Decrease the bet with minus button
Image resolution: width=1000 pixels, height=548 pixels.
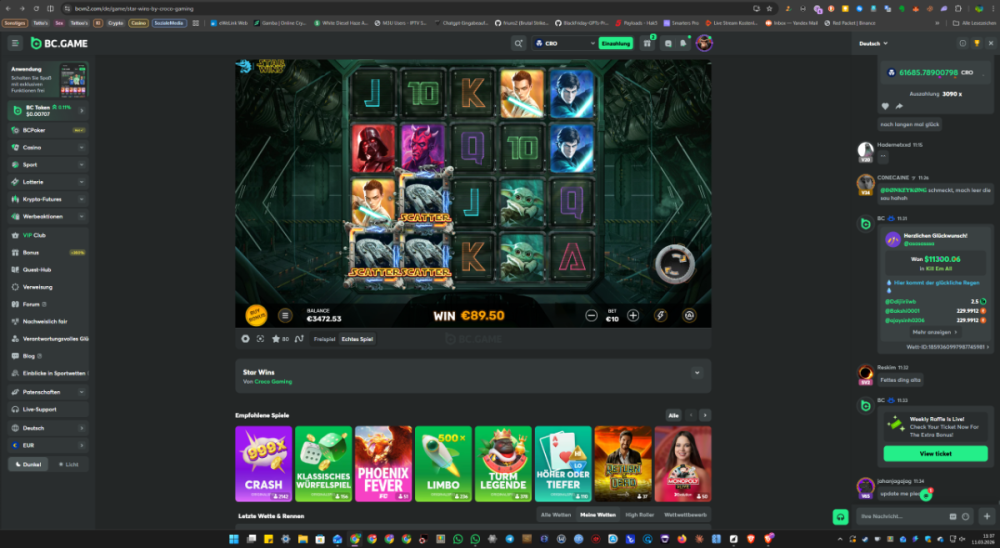(591, 315)
